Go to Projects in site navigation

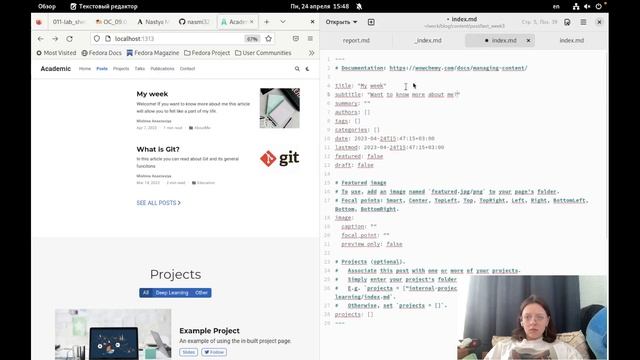(121, 69)
